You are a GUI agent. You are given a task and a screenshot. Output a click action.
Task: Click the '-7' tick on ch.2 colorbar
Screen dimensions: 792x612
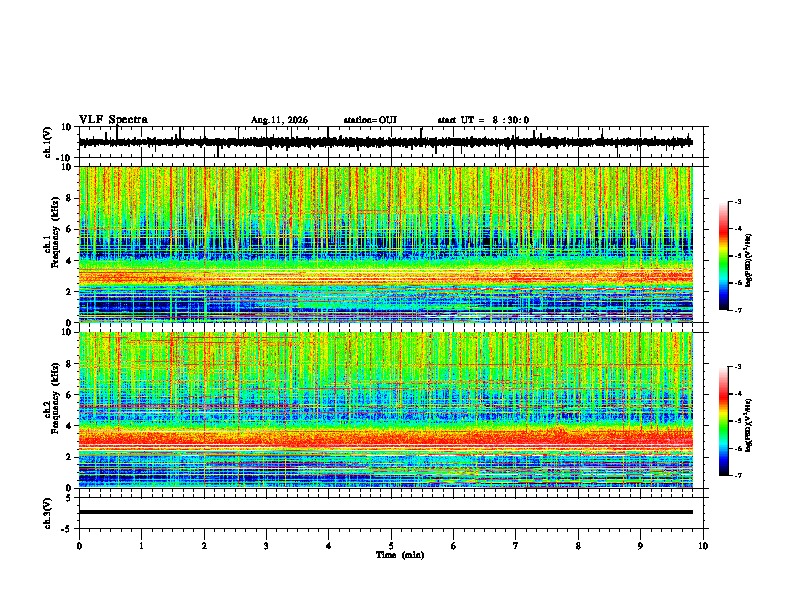pos(737,475)
